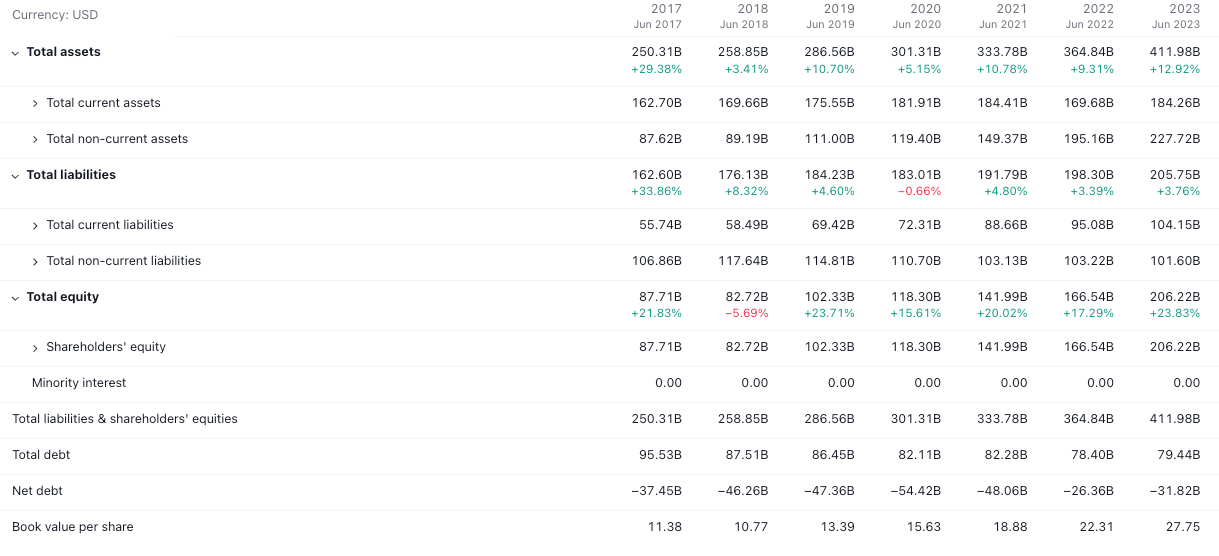The height and width of the screenshot is (556, 1219).
Task: Click the 2020 Total liabilities −0.66% change
Action: (x=919, y=192)
